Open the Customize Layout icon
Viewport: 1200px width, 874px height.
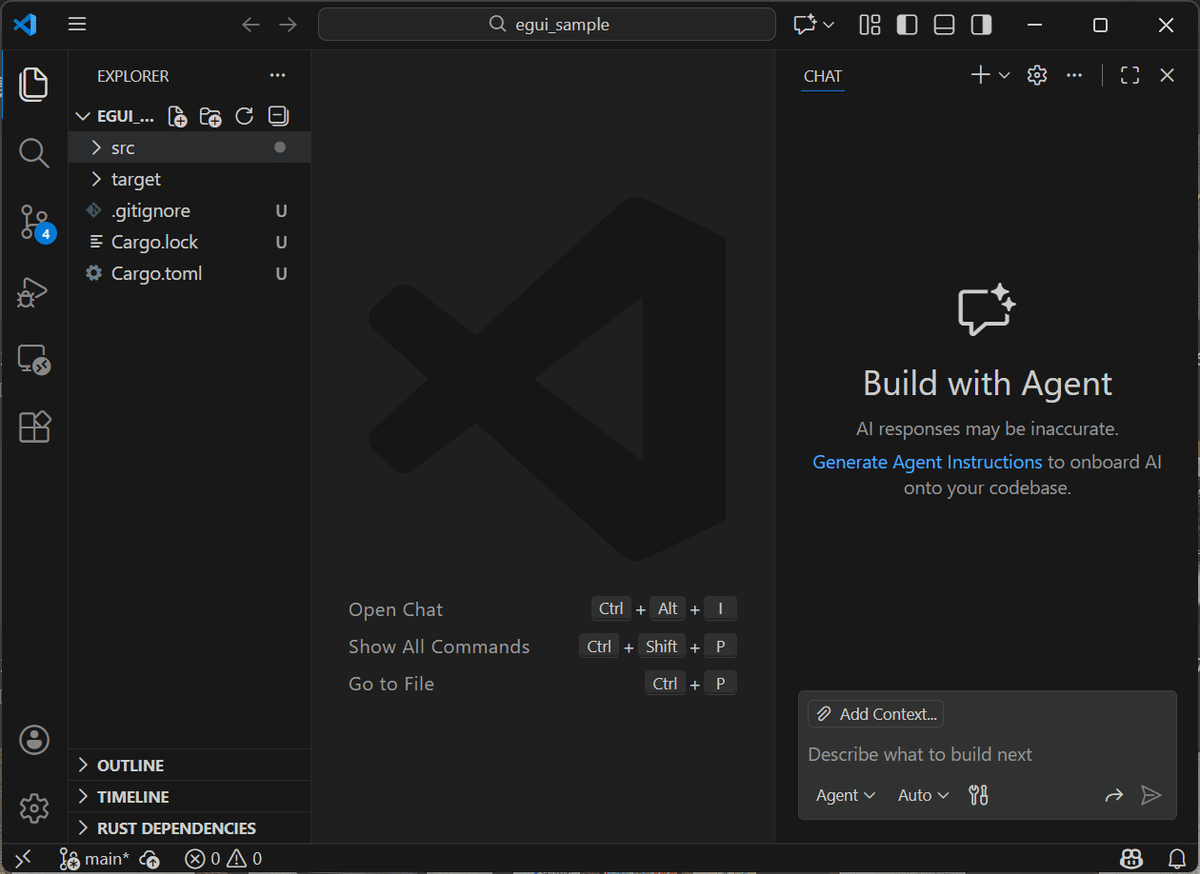point(870,25)
